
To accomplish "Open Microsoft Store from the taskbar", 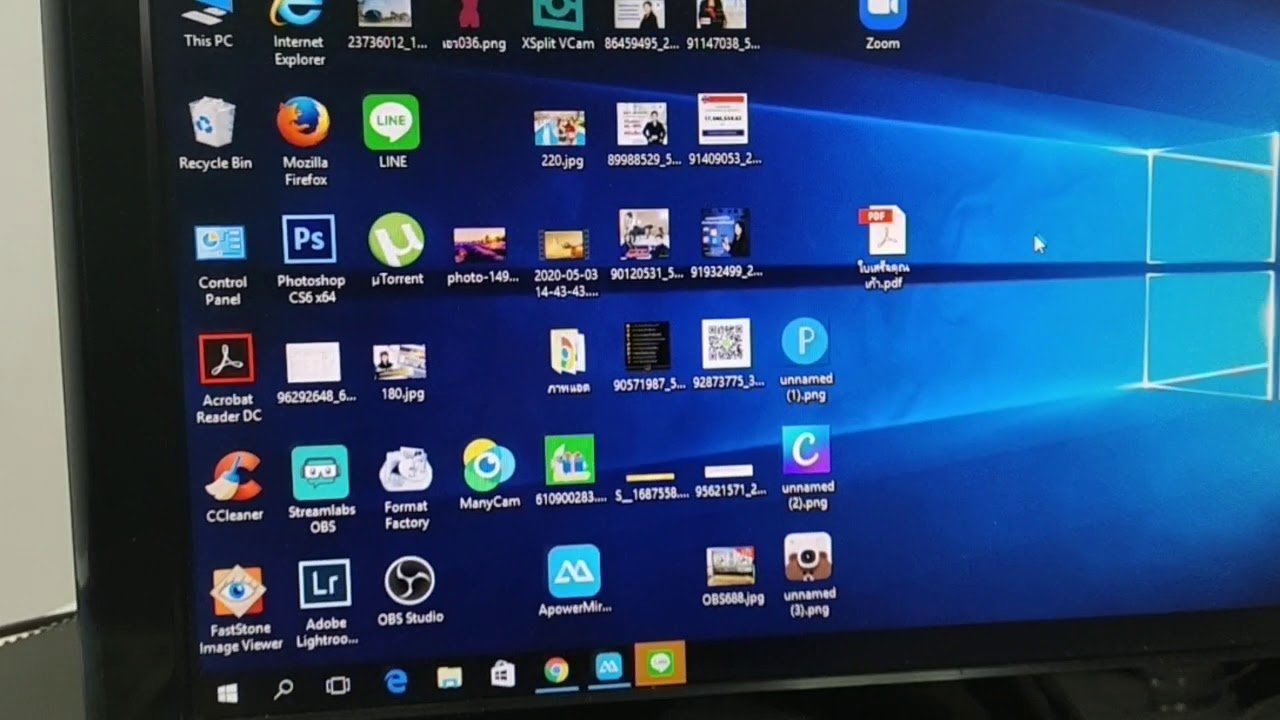I will click(503, 675).
